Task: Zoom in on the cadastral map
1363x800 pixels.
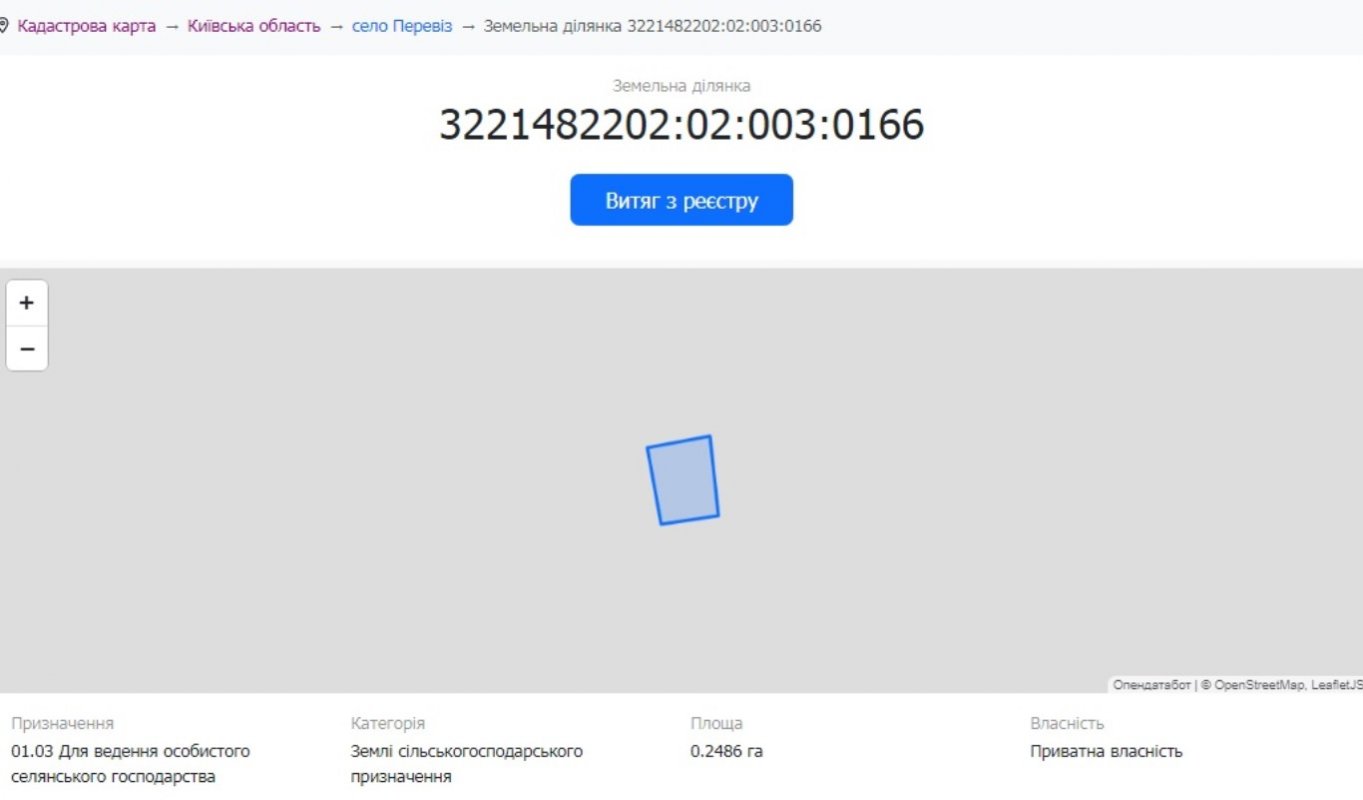Action: 27,303
